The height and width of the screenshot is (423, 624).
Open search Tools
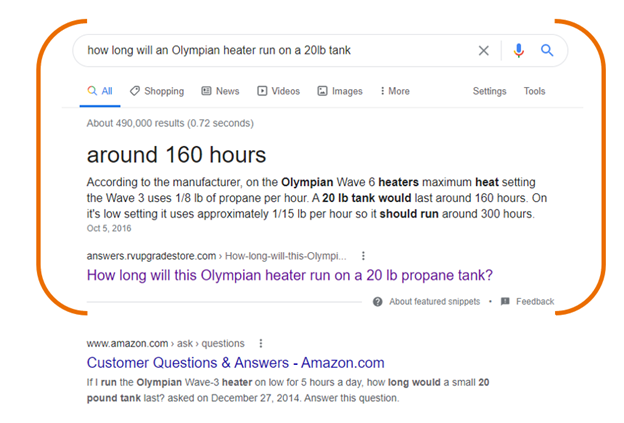[534, 91]
